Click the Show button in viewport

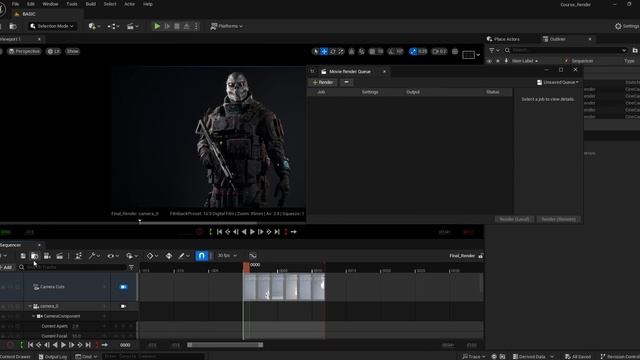coord(73,51)
